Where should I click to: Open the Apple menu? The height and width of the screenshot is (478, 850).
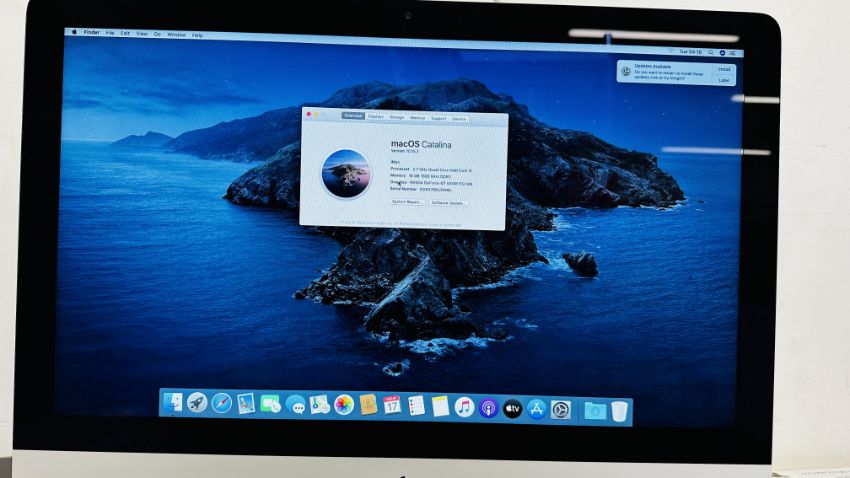[74, 32]
